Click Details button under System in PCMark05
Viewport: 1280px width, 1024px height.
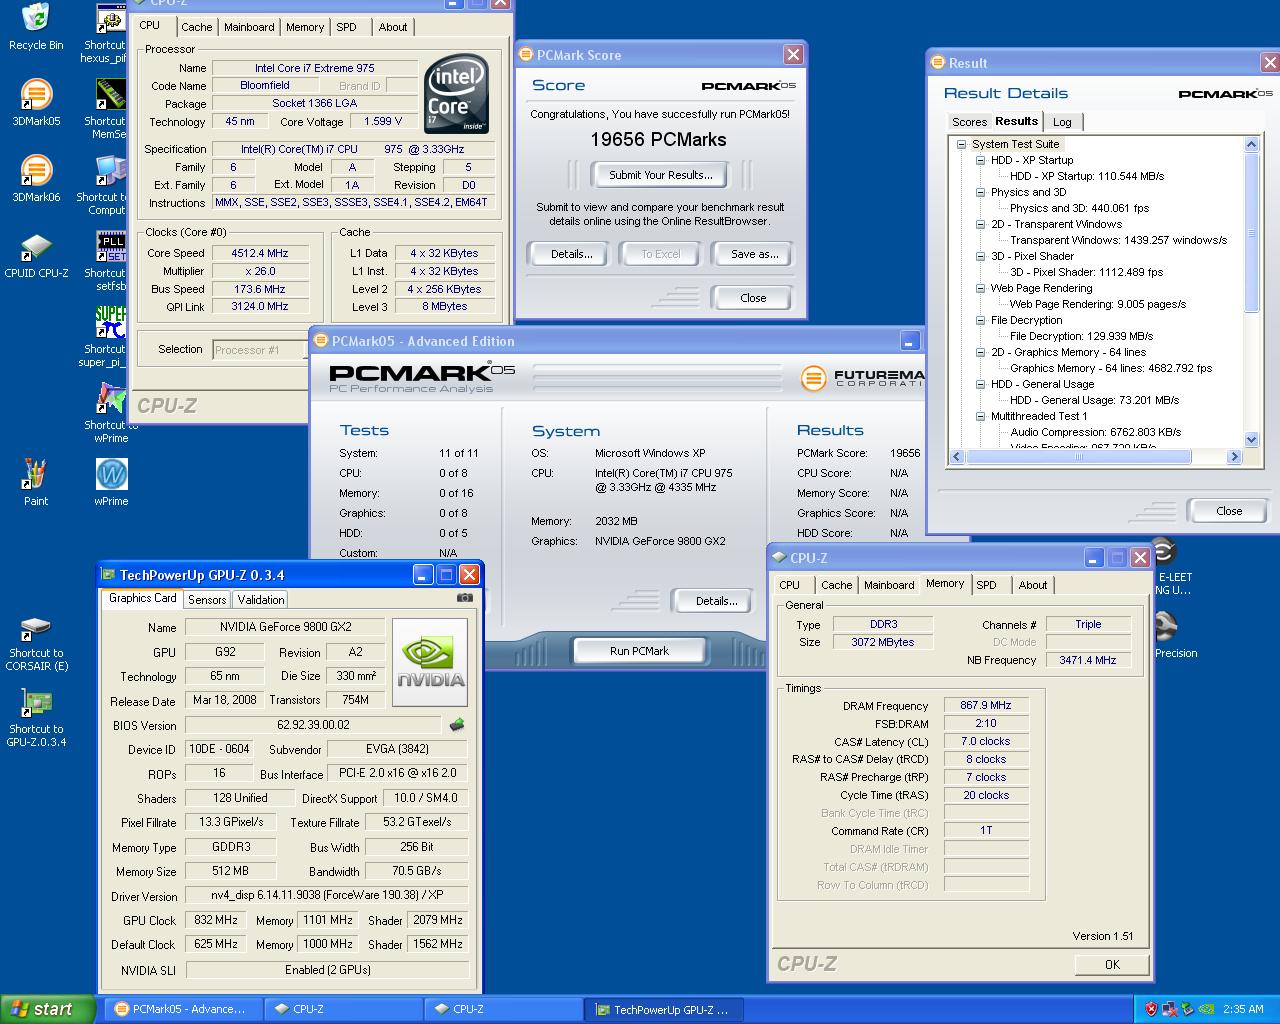tap(716, 601)
